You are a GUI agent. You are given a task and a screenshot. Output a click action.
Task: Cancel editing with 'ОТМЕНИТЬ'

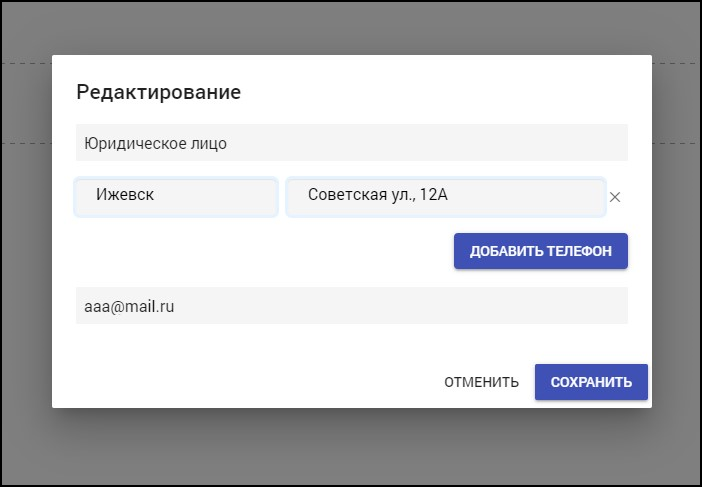click(481, 382)
